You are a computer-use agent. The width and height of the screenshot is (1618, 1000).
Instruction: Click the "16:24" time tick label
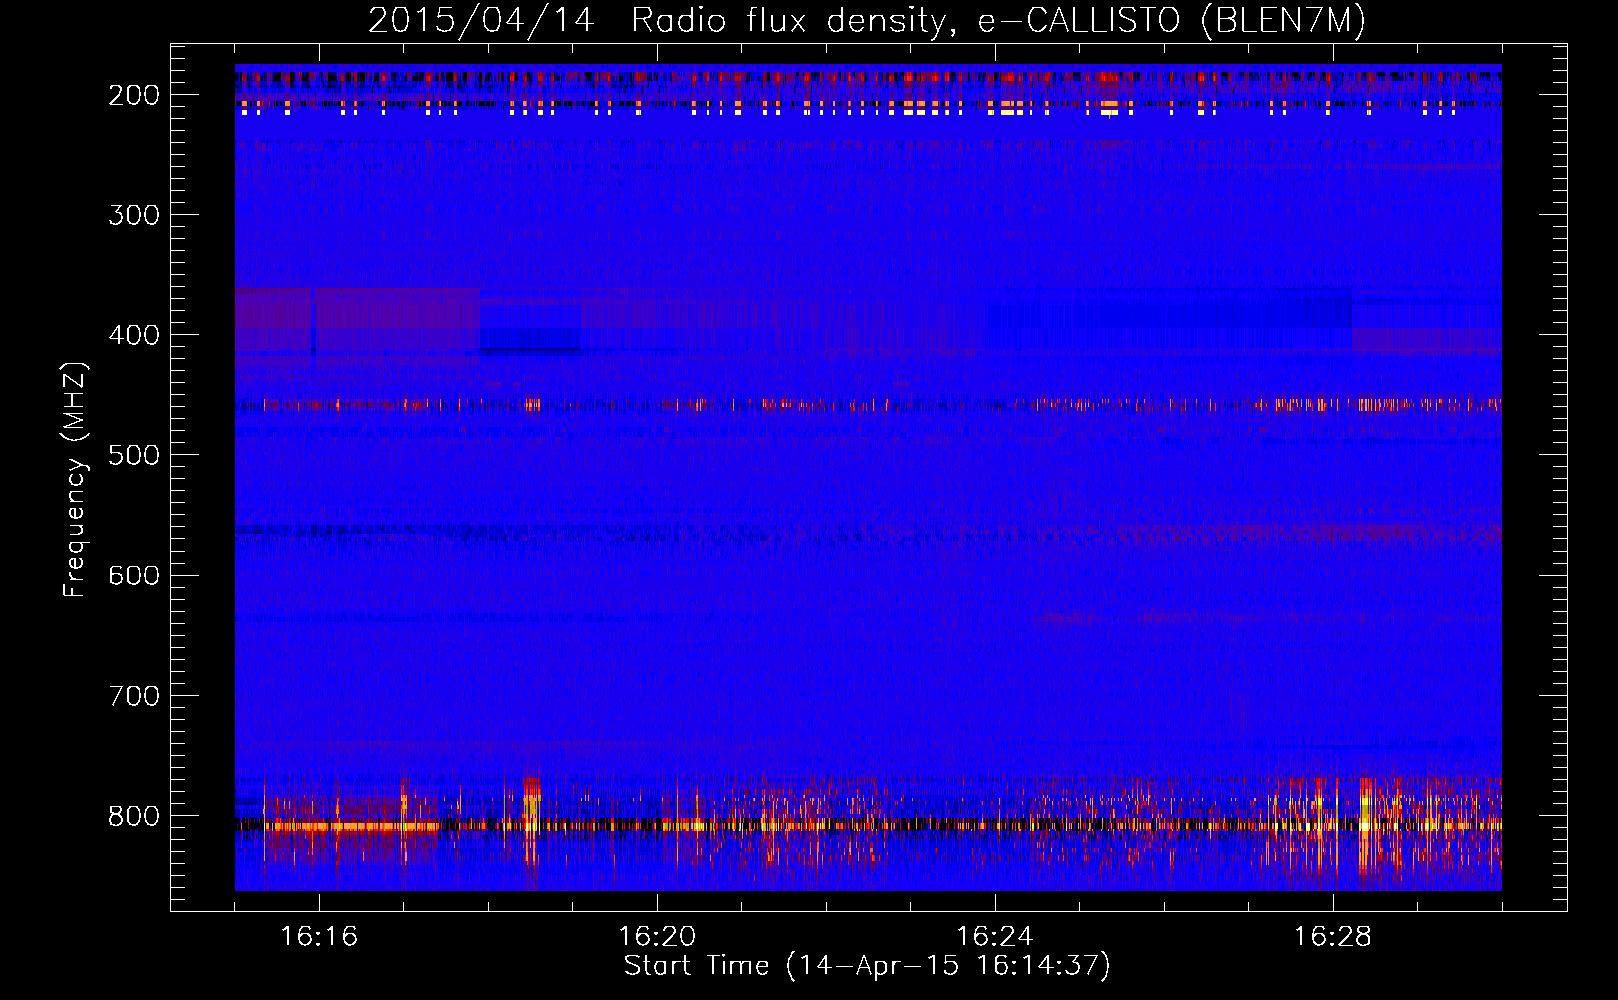995,937
